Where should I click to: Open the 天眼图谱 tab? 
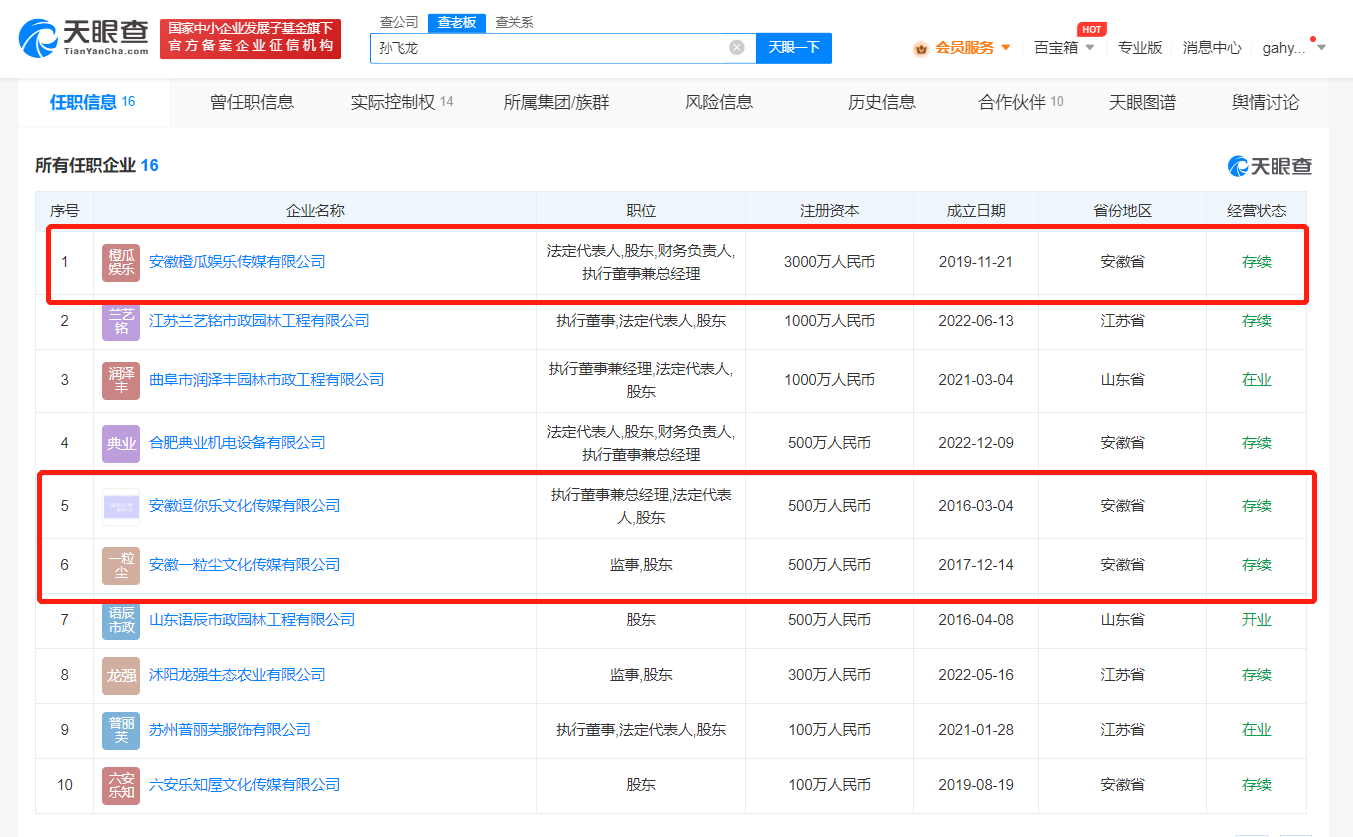[1142, 102]
